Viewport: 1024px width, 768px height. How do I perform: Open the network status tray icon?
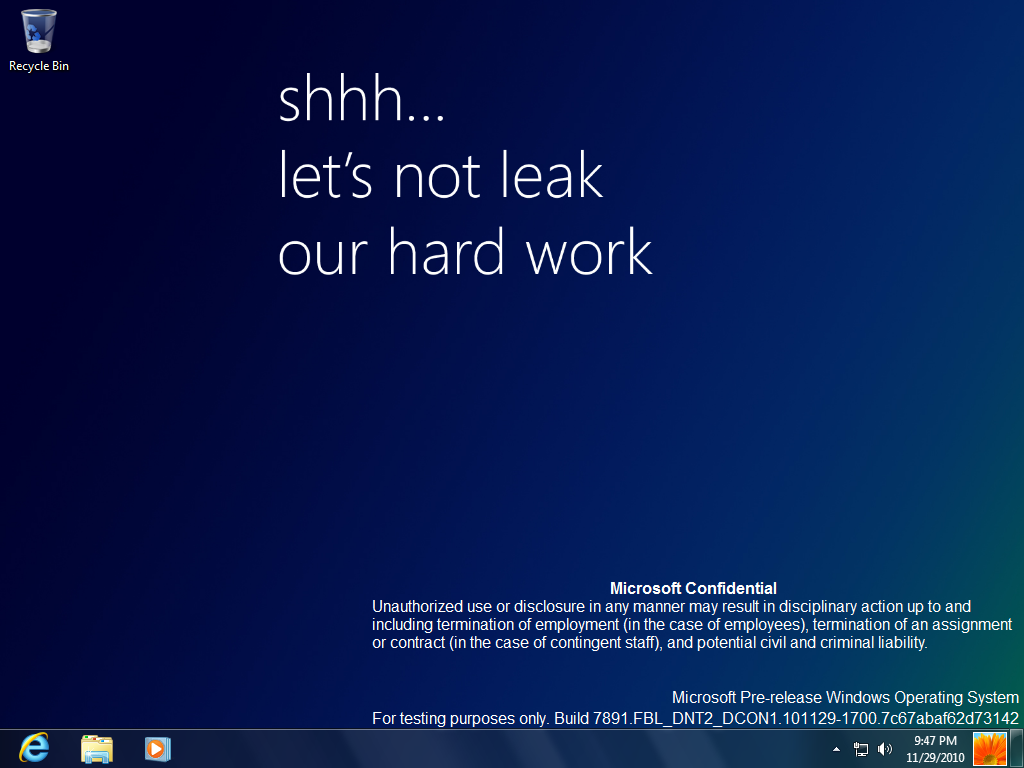point(861,749)
